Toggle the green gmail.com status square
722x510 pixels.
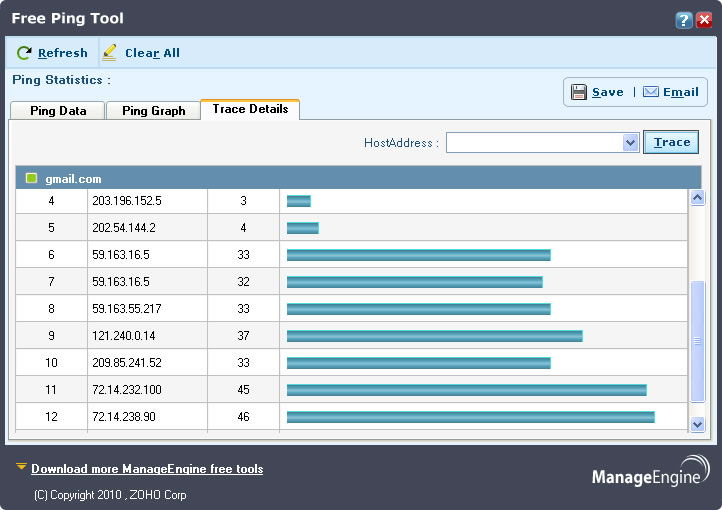pyautogui.click(x=31, y=178)
